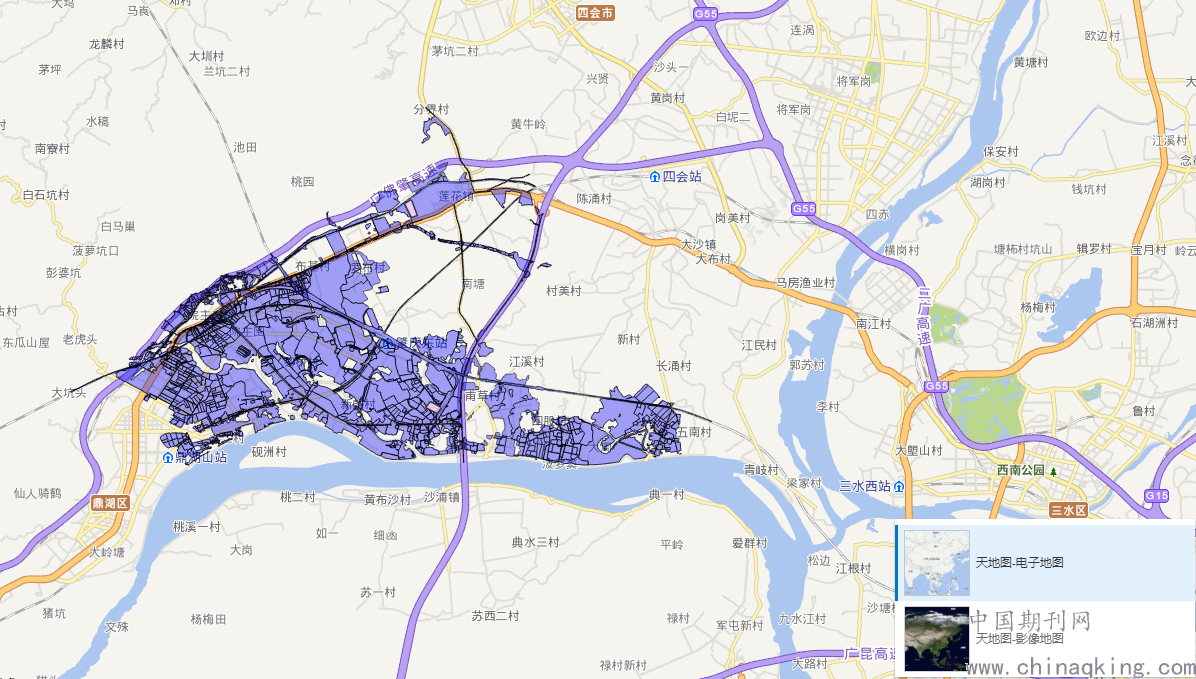Click the 沙浦镇 town label
This screenshot has height=679, width=1196.
(442, 497)
